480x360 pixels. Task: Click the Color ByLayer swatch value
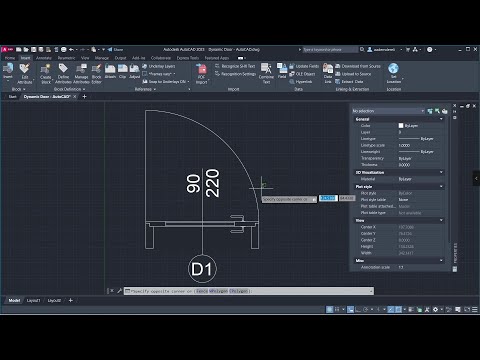(408, 126)
